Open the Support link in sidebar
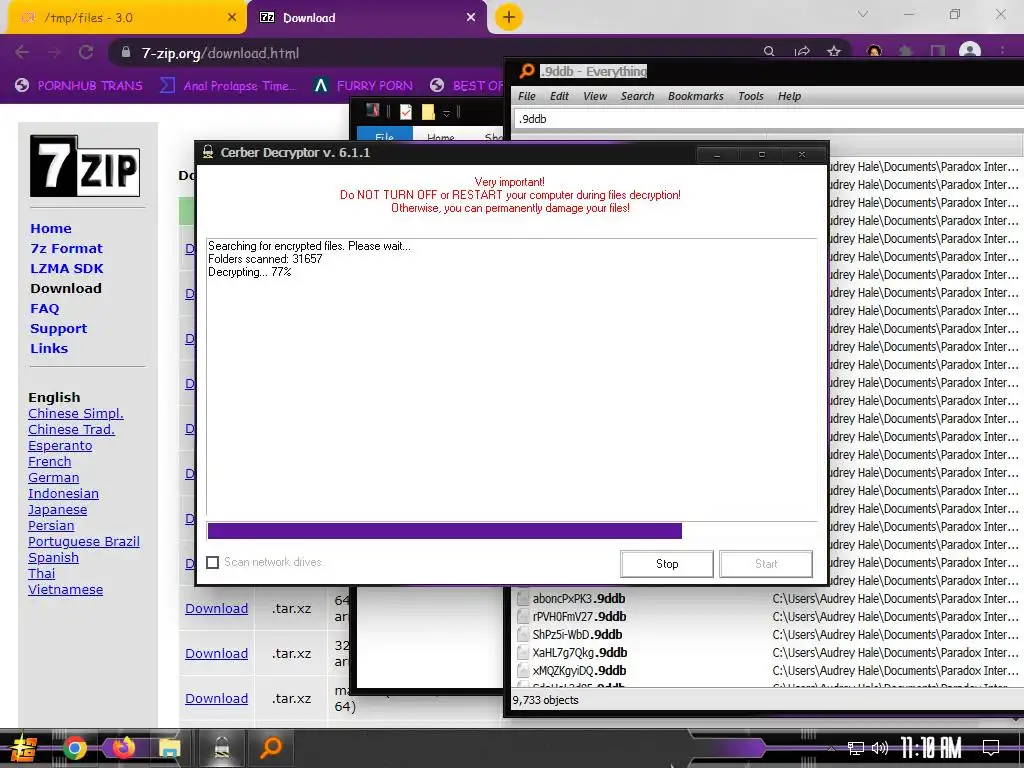 (x=58, y=328)
